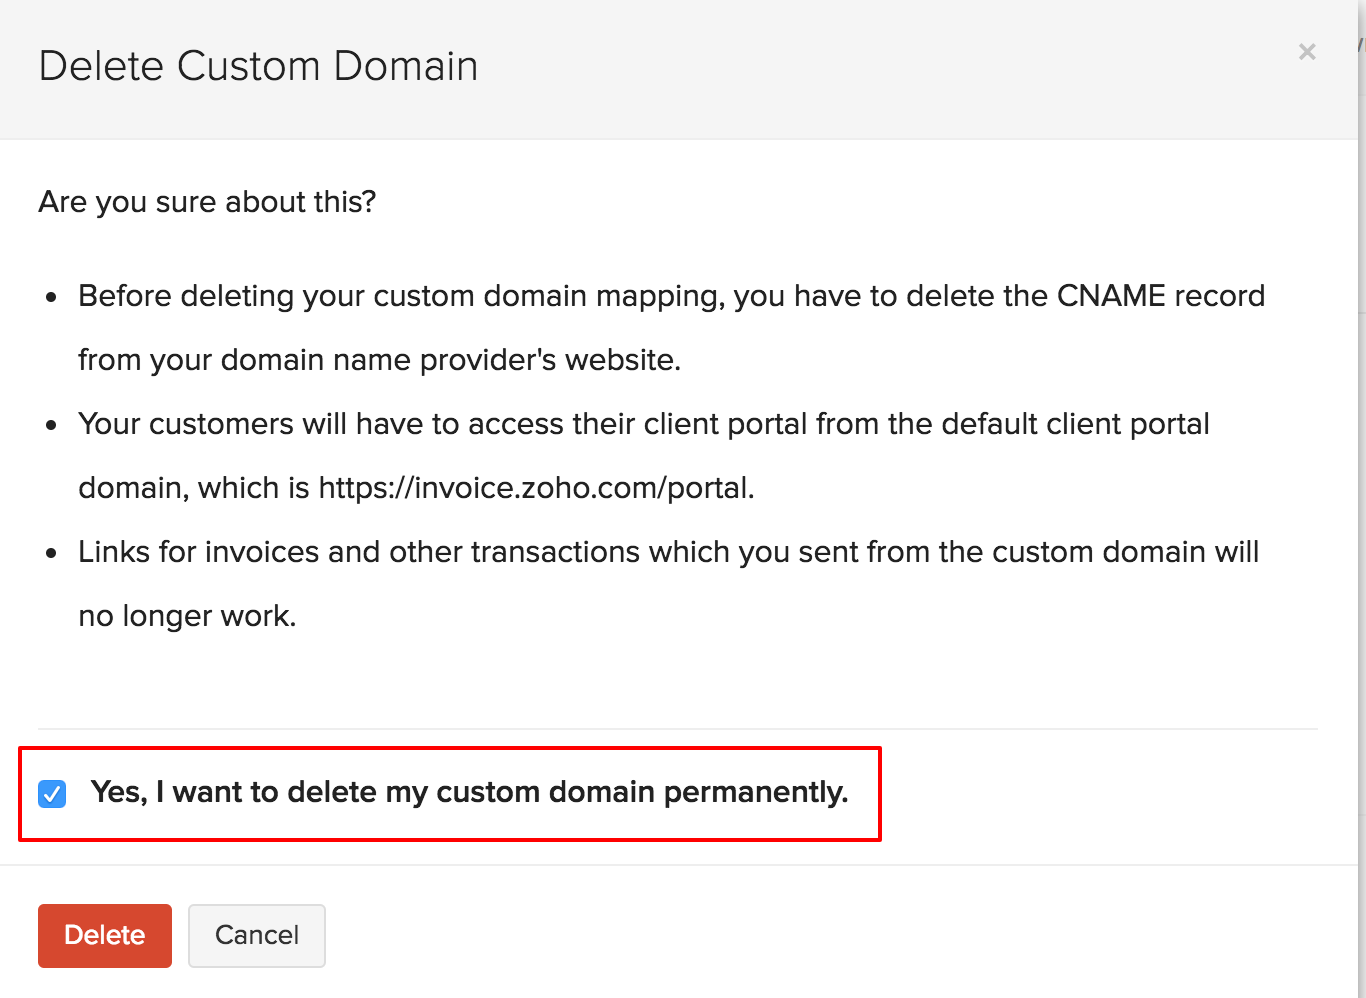This screenshot has height=998, width=1366.
Task: Click the 'no longer work.' line
Action: pyautogui.click(x=187, y=616)
